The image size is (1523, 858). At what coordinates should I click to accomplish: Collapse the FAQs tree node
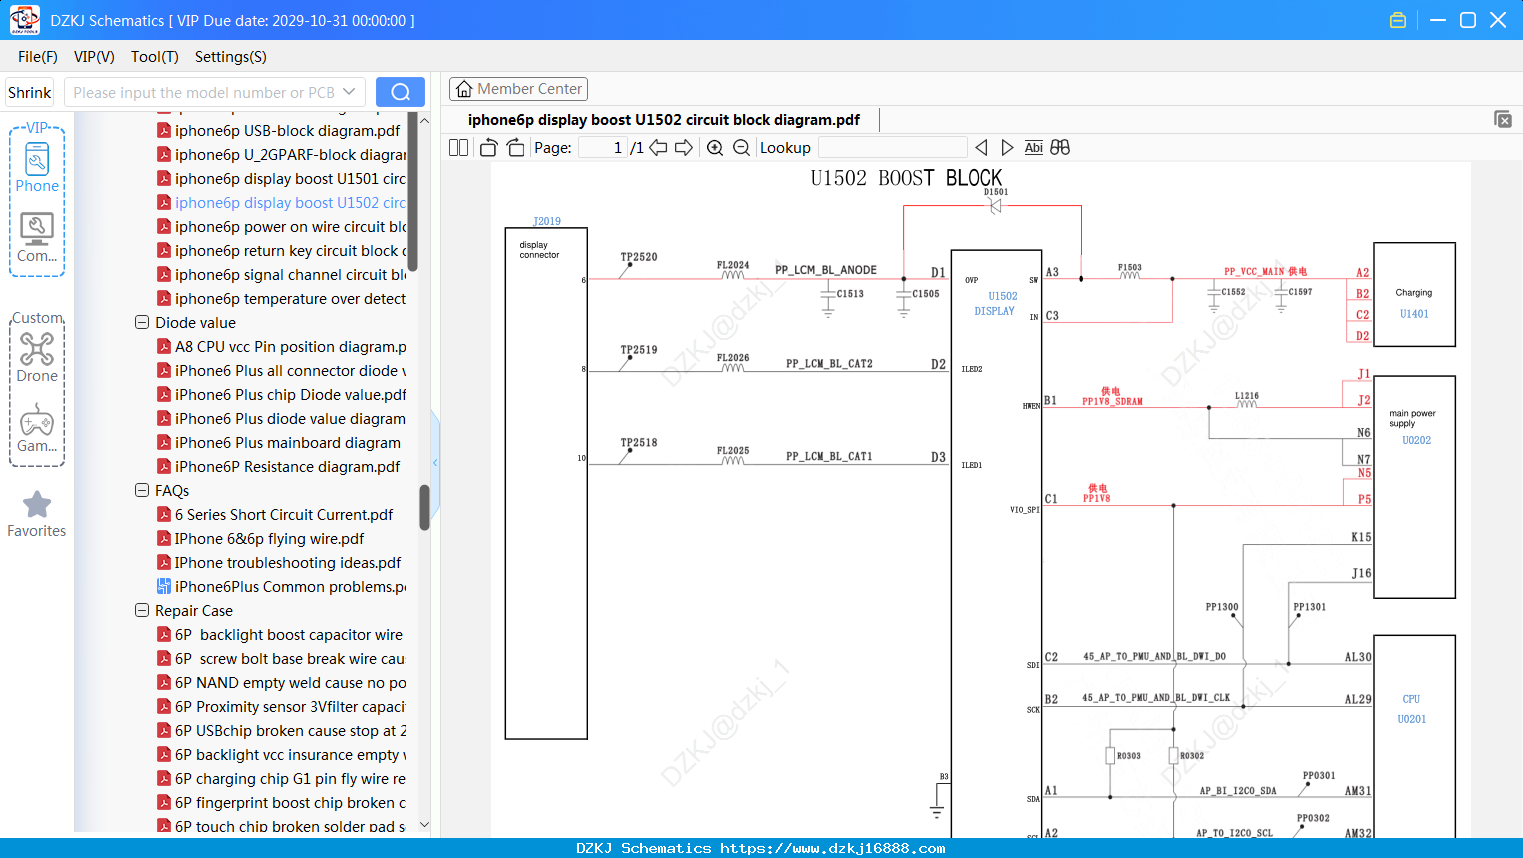[142, 491]
